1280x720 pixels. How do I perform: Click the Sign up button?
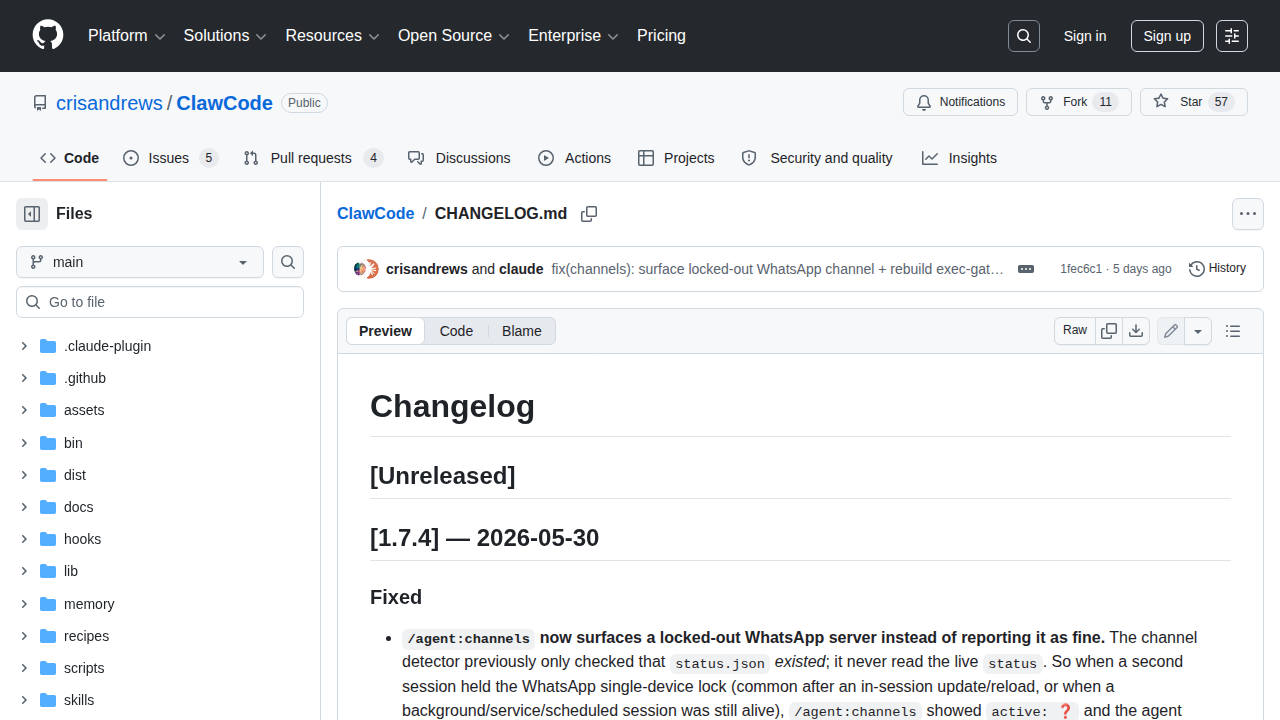coord(1167,36)
